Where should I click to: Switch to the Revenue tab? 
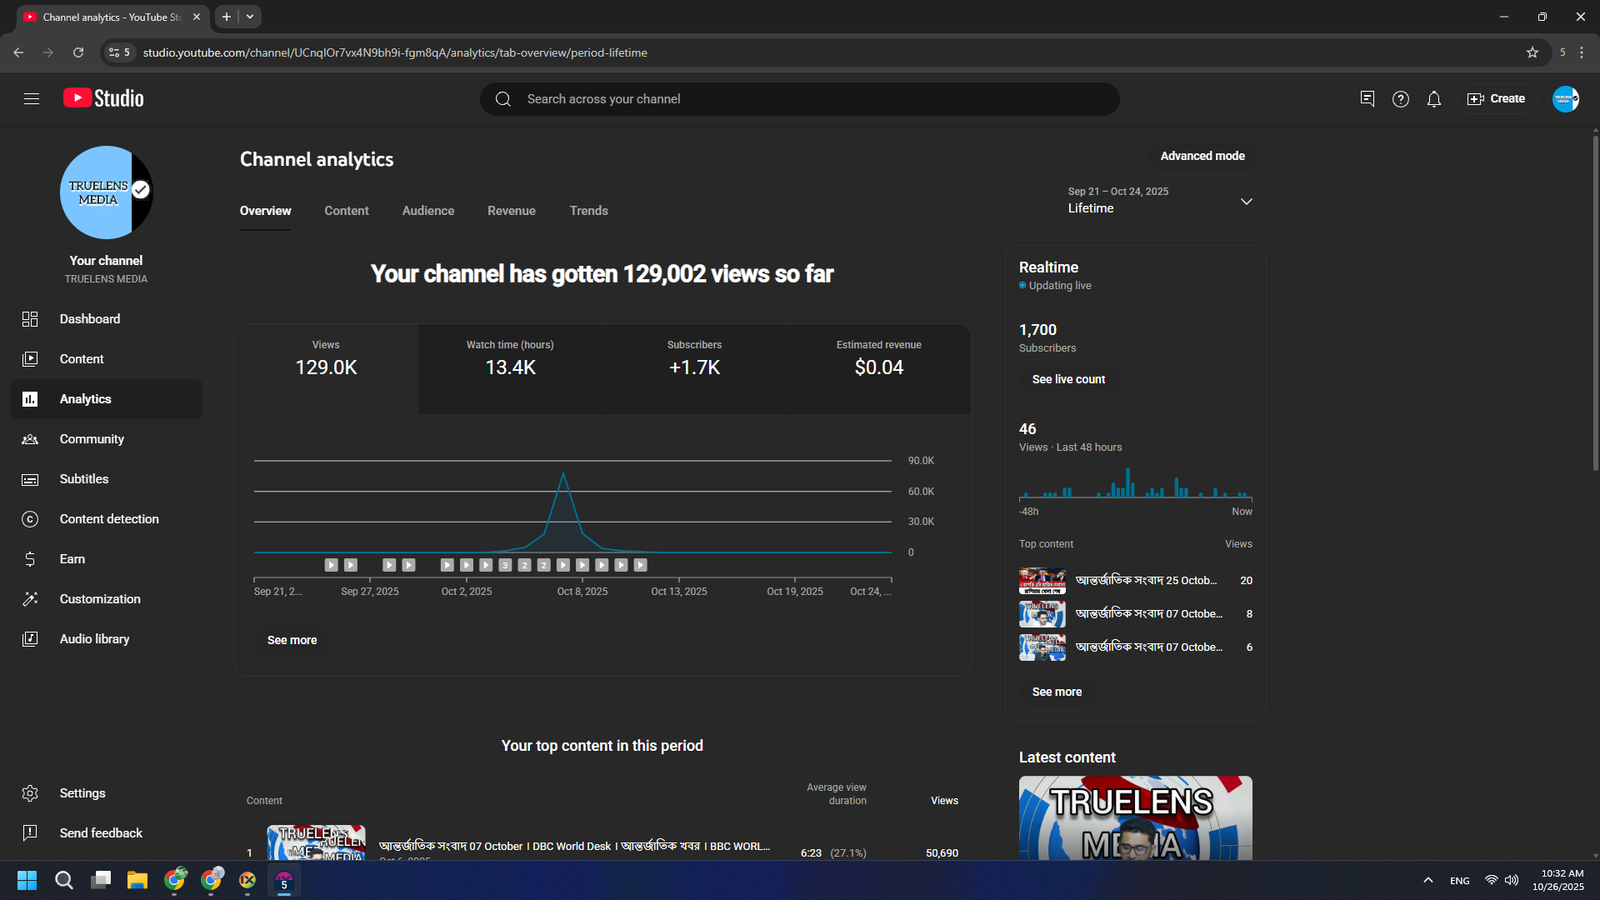511,211
